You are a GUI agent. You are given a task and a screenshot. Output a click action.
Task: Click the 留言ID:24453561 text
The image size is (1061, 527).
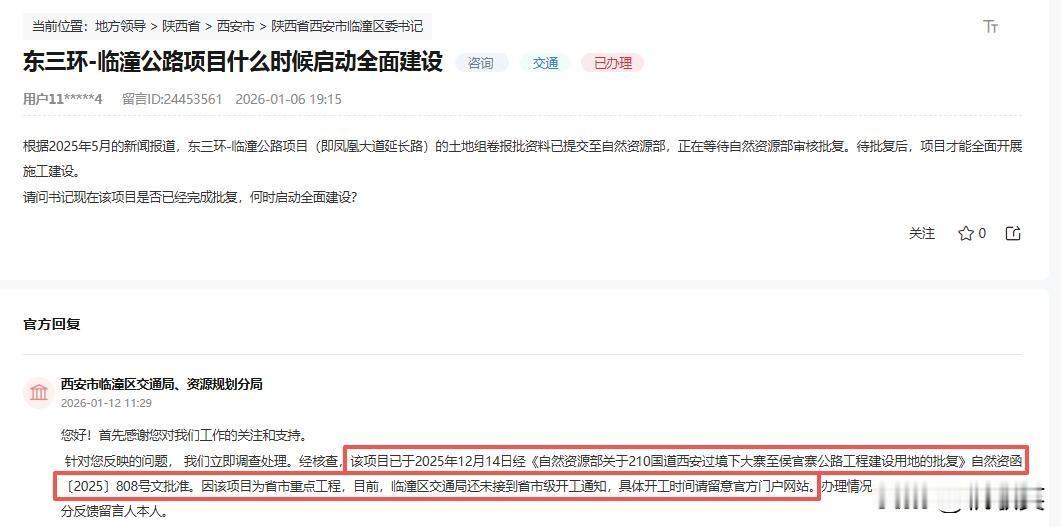point(172,99)
